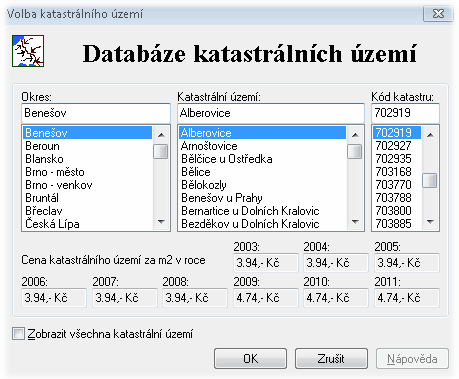Select Benešov in the Okres list
The height and width of the screenshot is (379, 459).
87,133
